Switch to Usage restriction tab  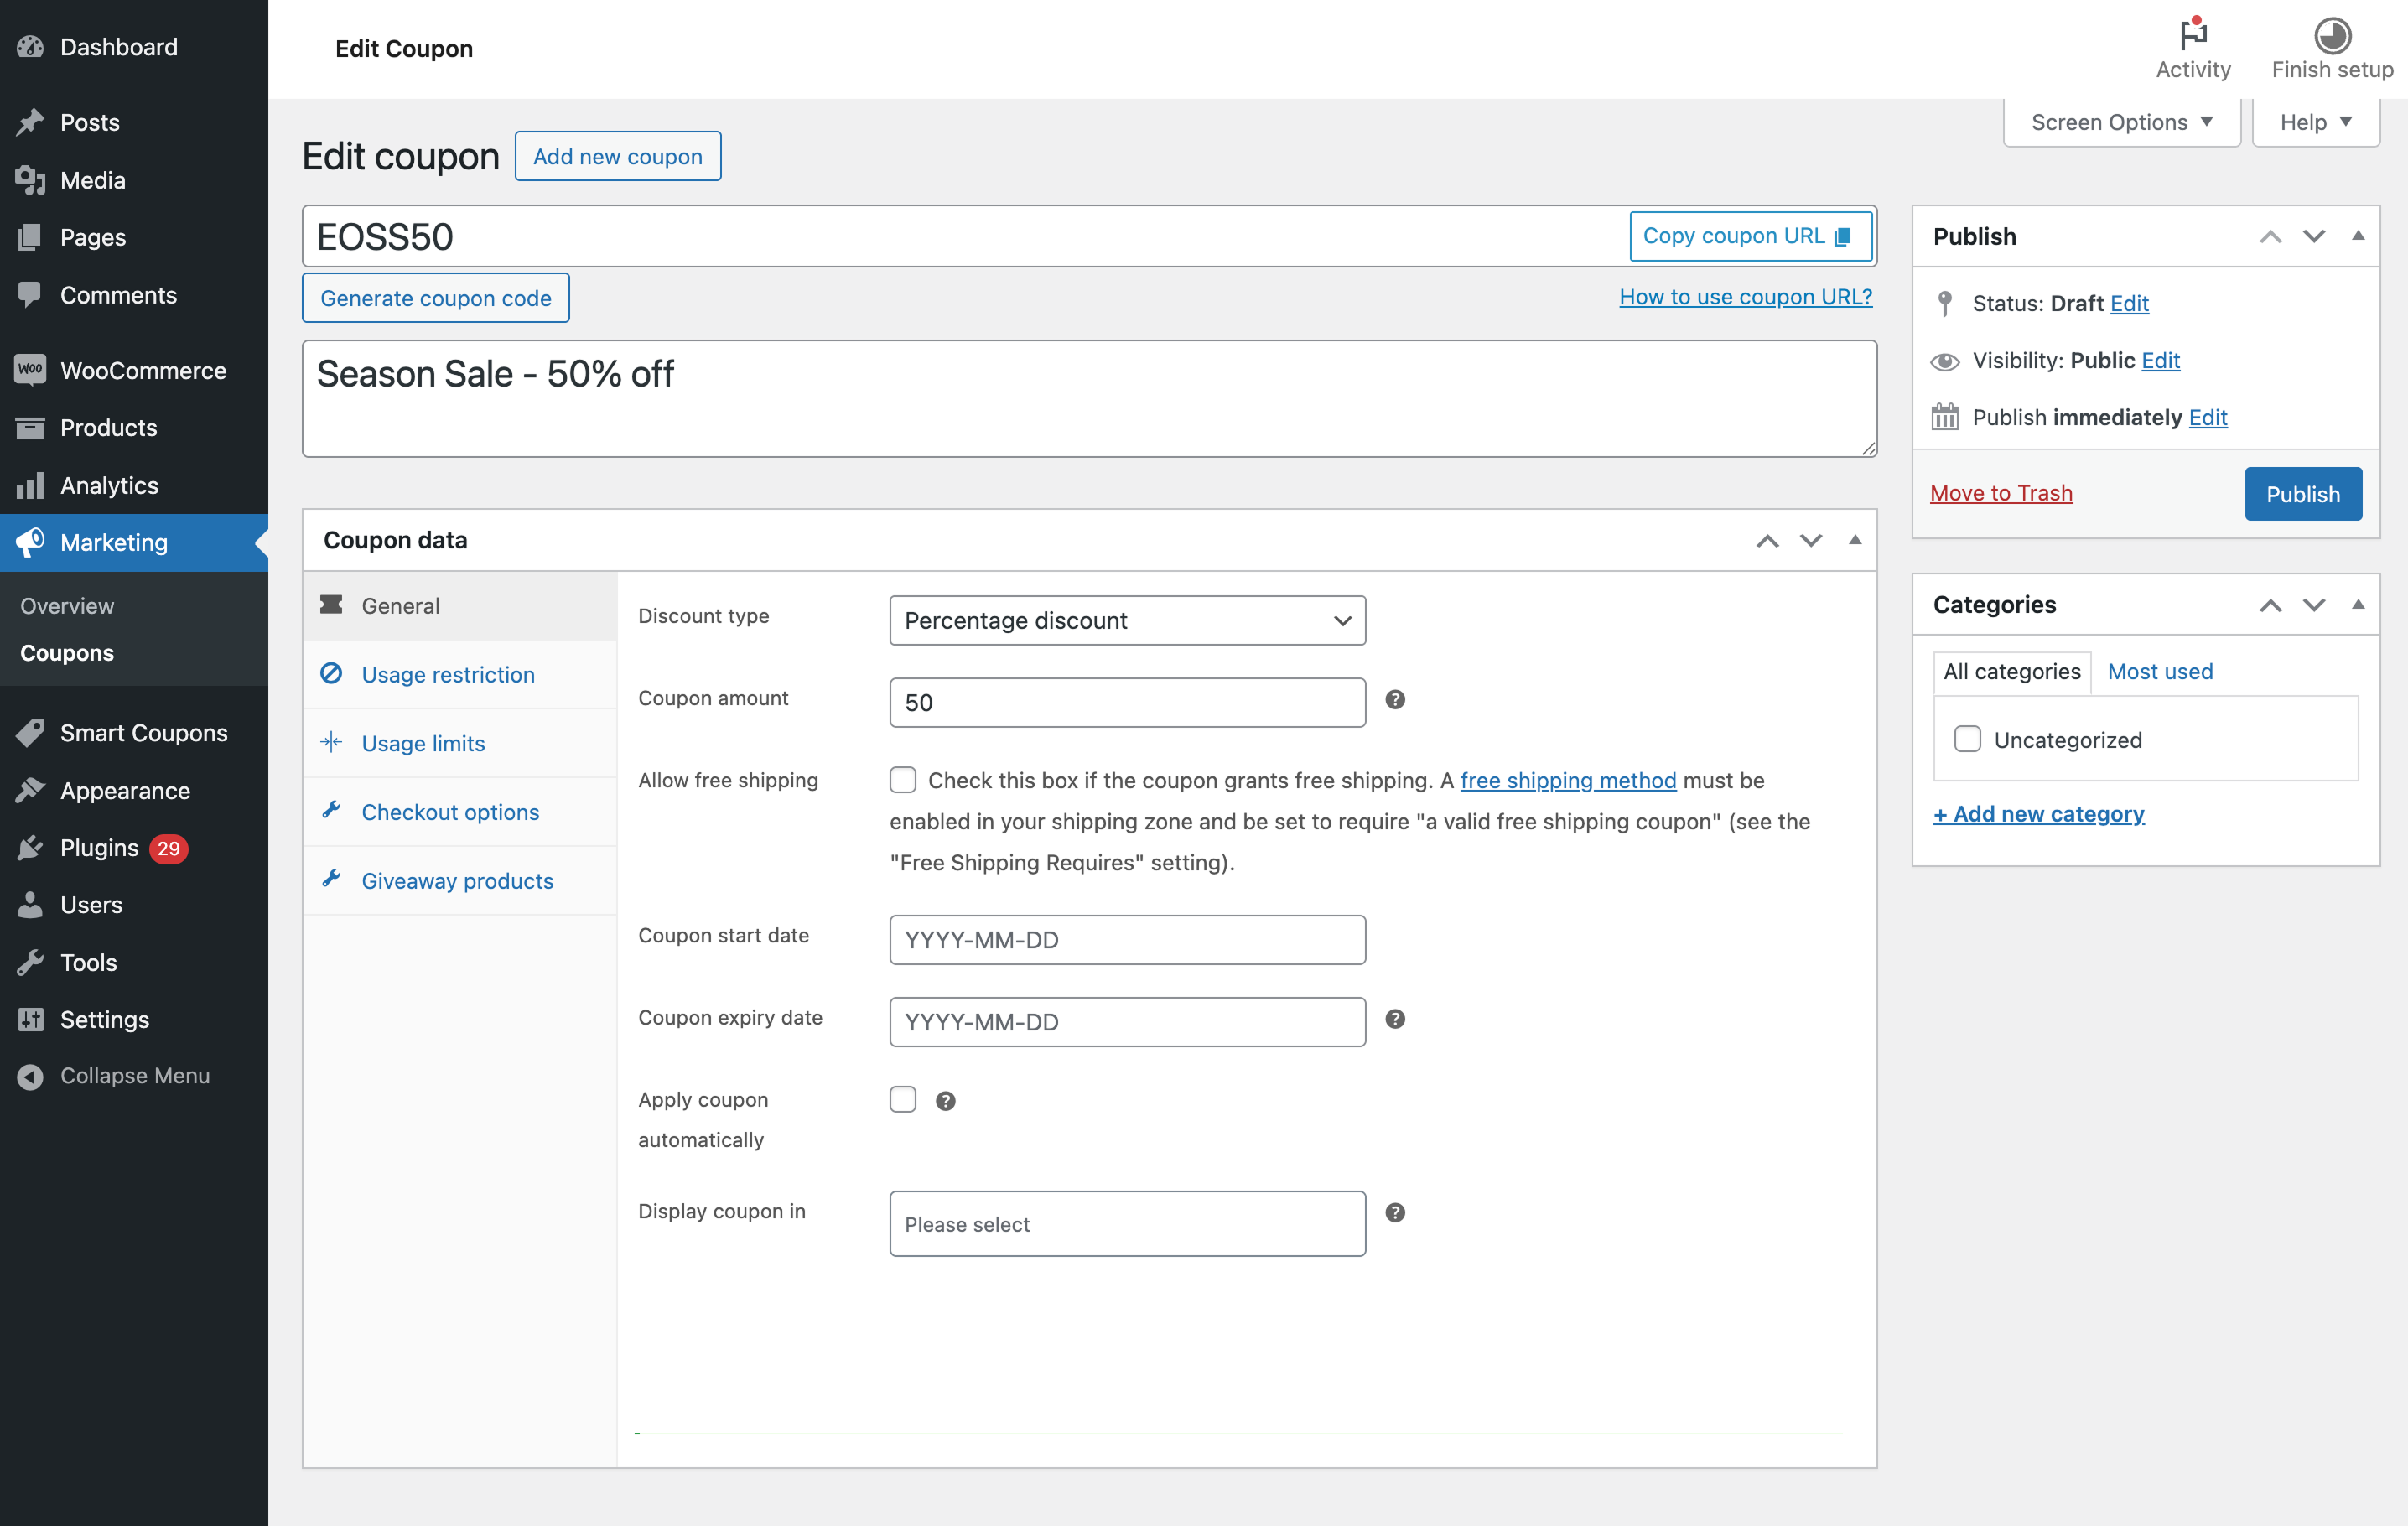[x=460, y=675]
